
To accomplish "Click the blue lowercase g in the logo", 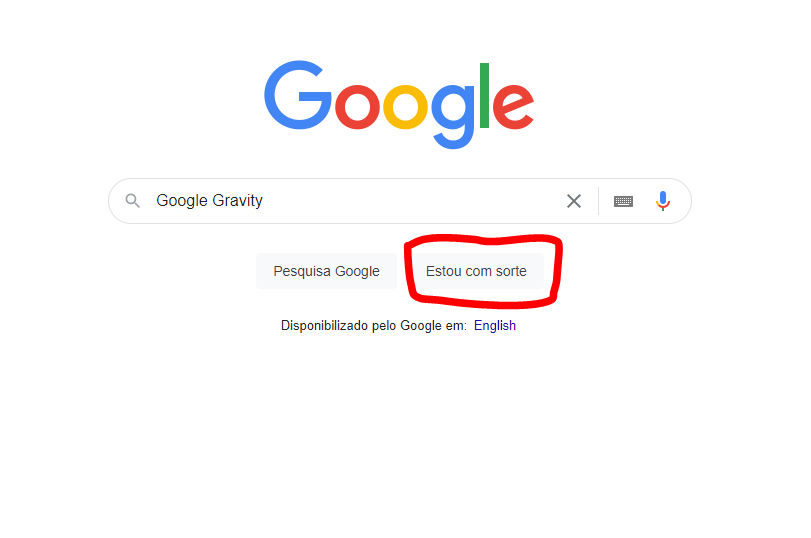I will click(453, 116).
